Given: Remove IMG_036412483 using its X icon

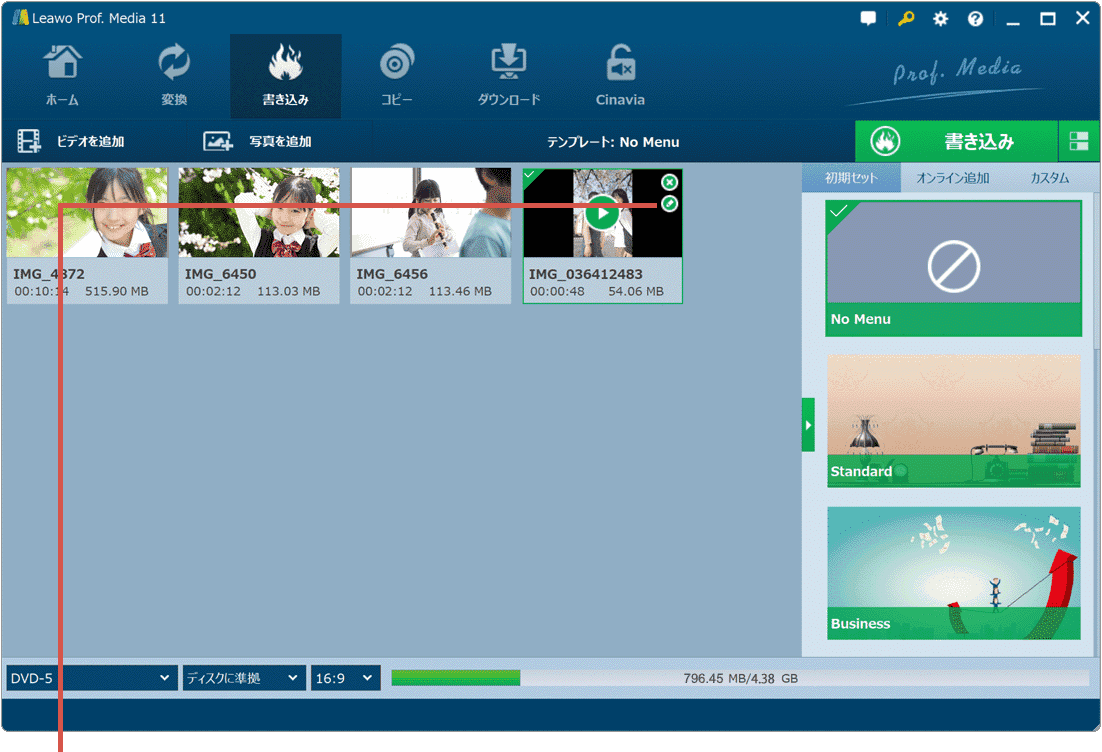Looking at the screenshot, I should pyautogui.click(x=670, y=182).
